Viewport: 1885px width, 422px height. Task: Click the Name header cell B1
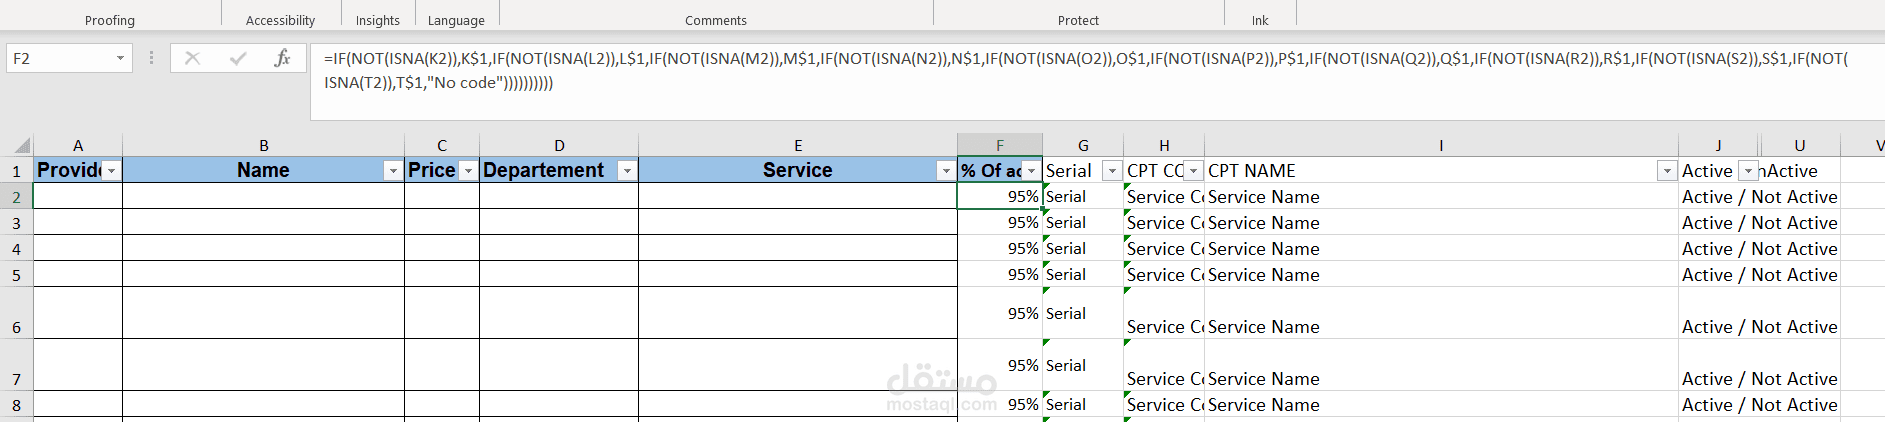[x=264, y=170]
